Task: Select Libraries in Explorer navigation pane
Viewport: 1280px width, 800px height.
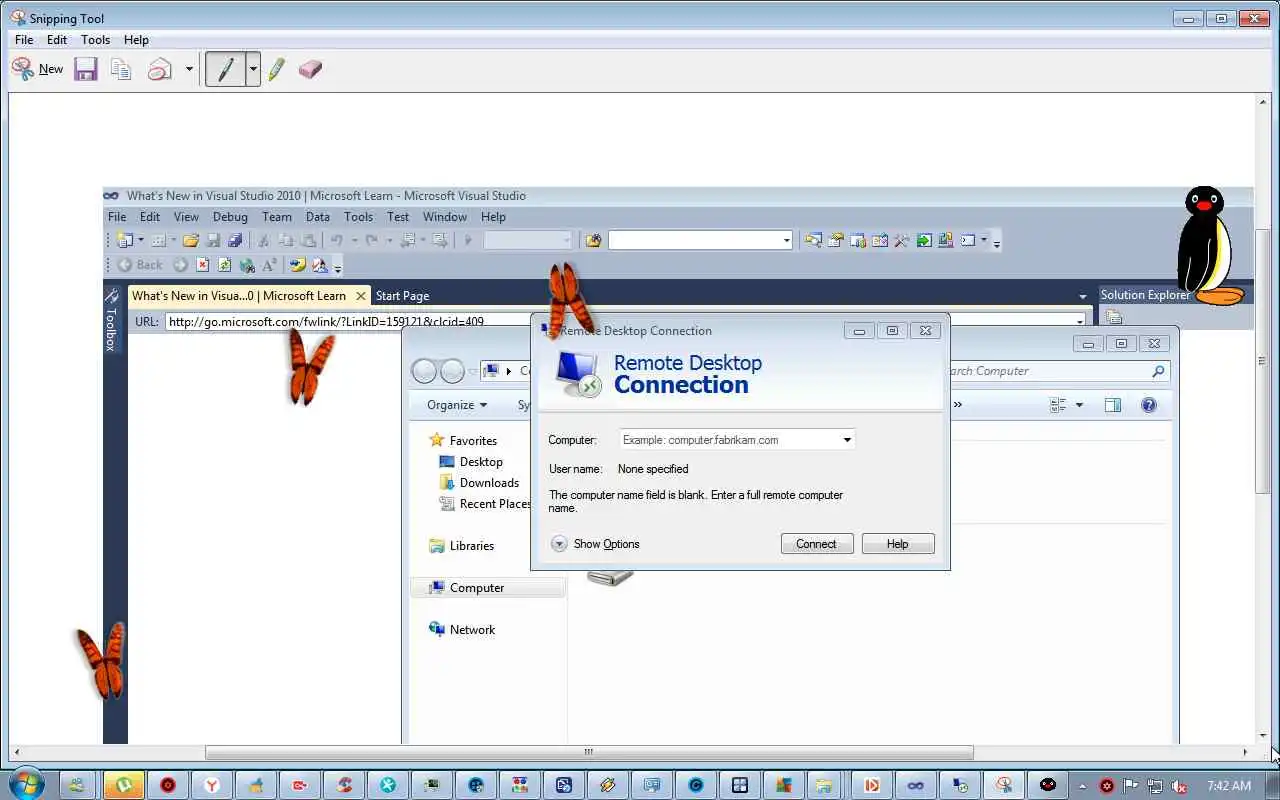Action: click(462, 546)
